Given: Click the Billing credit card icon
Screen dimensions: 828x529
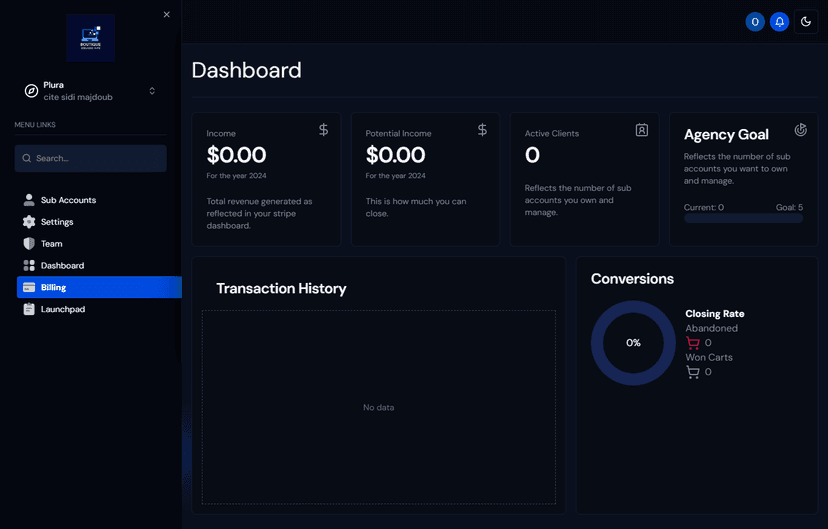Looking at the screenshot, I should click(29, 287).
